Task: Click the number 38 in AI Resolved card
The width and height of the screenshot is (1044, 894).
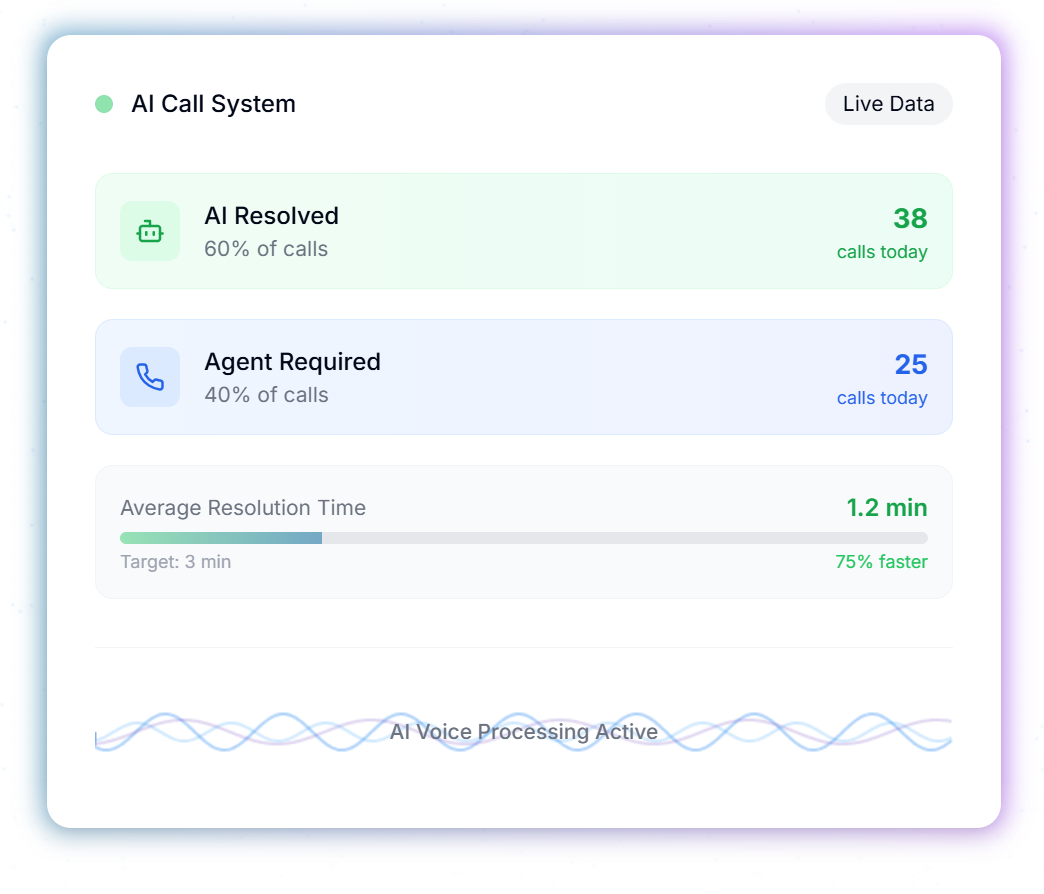Action: [910, 218]
